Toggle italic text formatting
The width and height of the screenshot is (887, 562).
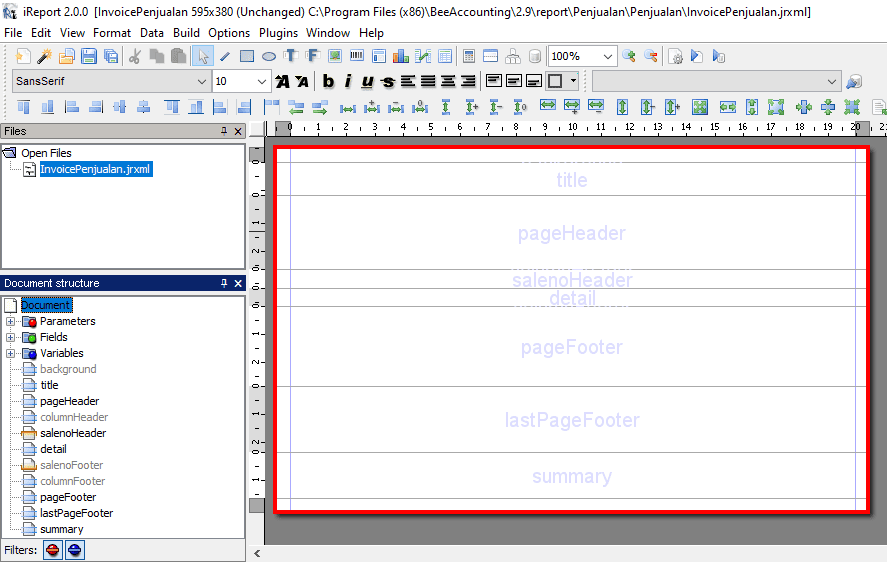tap(348, 82)
